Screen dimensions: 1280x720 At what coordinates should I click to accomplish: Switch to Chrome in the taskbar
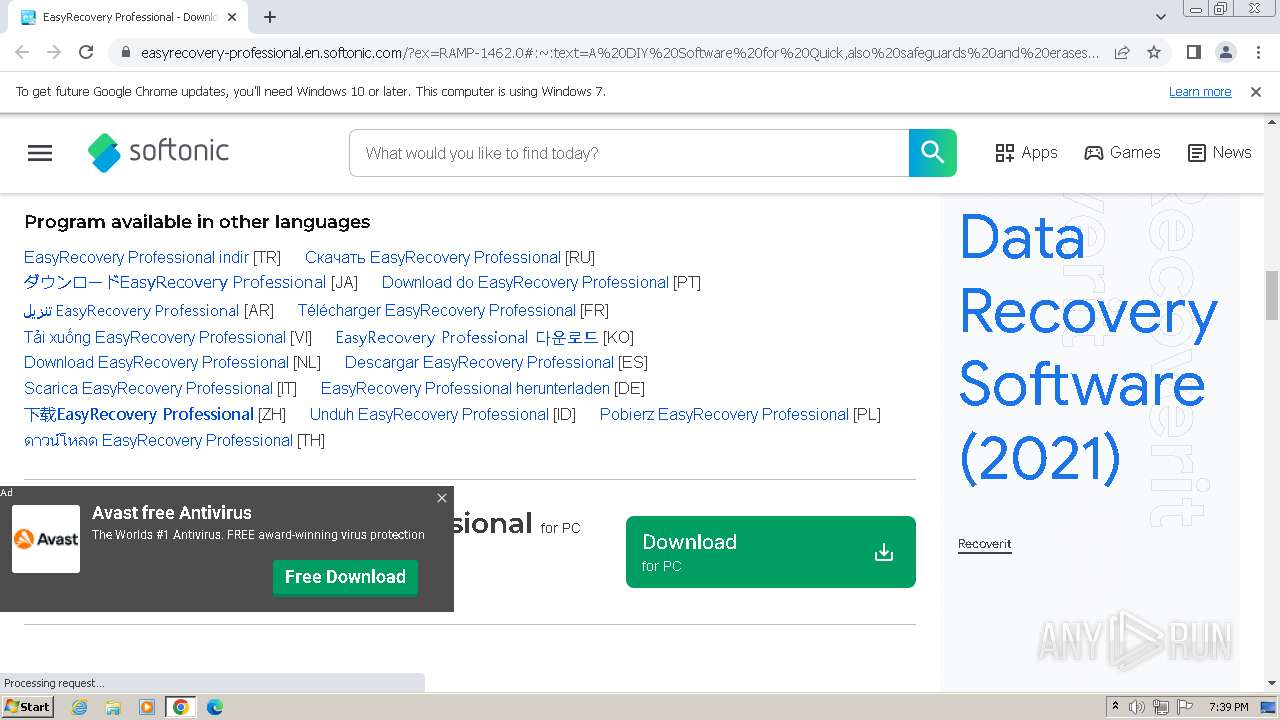click(x=181, y=707)
